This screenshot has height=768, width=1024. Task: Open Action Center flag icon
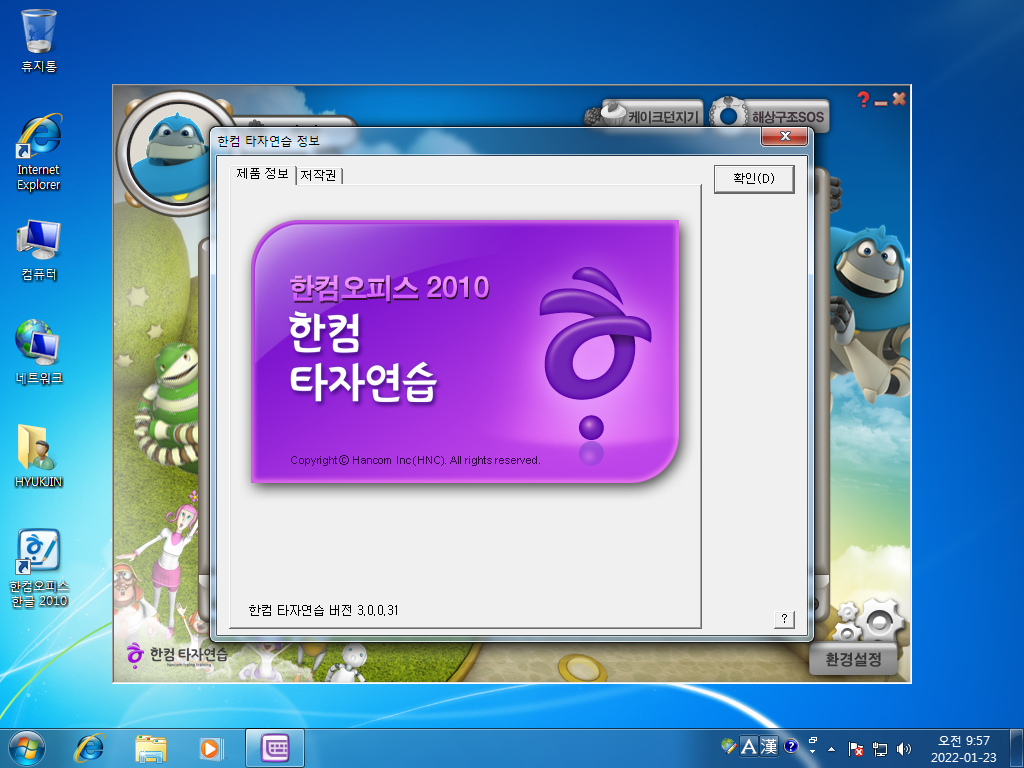coord(856,748)
